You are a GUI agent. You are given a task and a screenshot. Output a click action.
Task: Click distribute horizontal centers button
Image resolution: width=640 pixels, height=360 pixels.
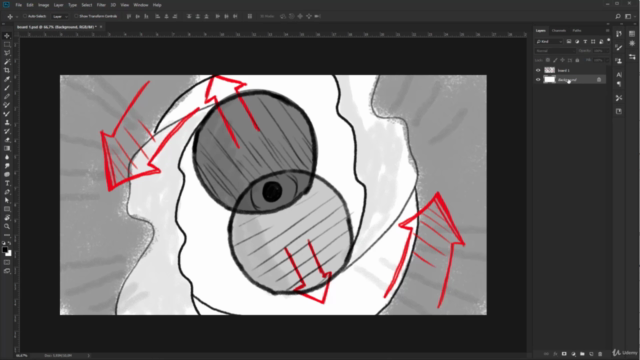[226, 16]
